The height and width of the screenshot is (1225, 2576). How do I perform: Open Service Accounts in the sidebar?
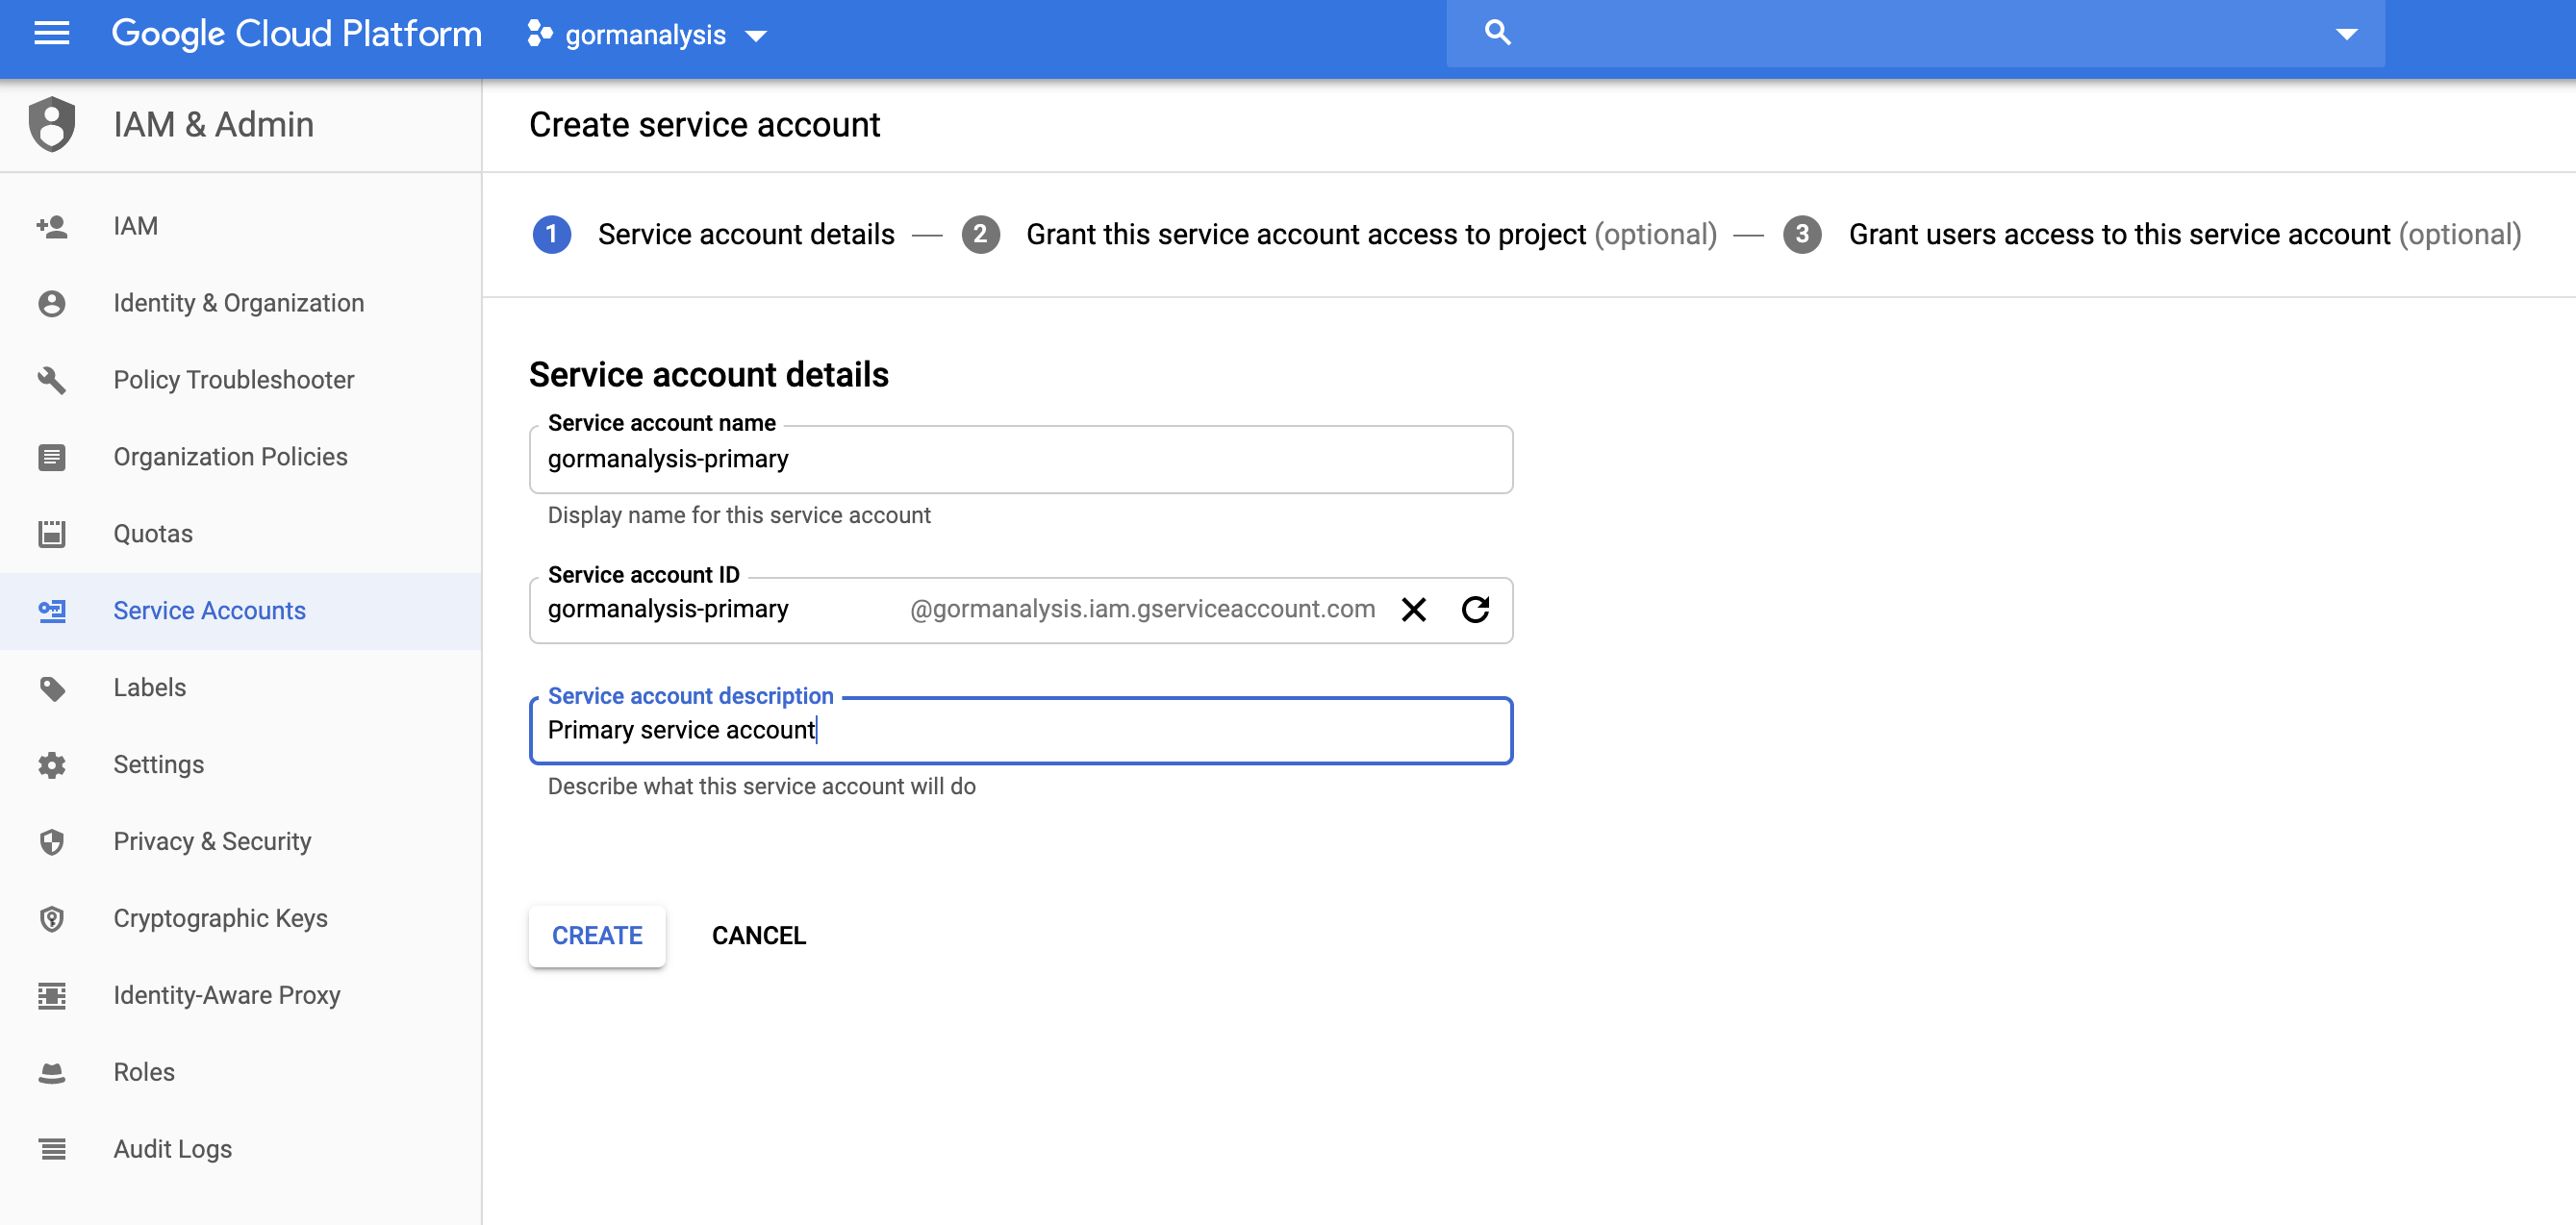(x=209, y=611)
